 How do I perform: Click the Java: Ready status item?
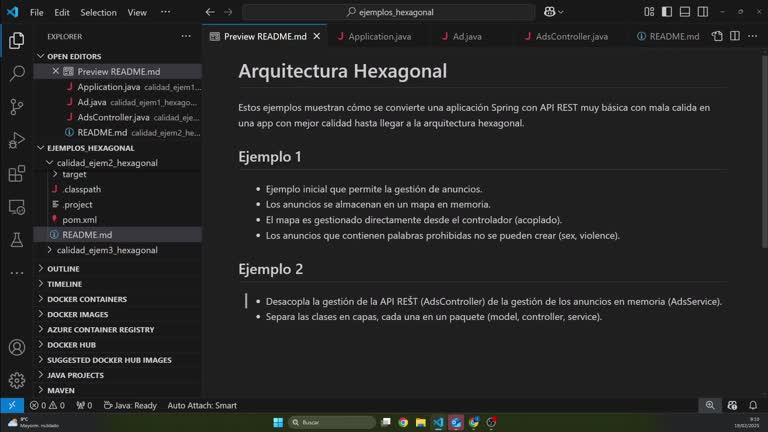tap(130, 405)
